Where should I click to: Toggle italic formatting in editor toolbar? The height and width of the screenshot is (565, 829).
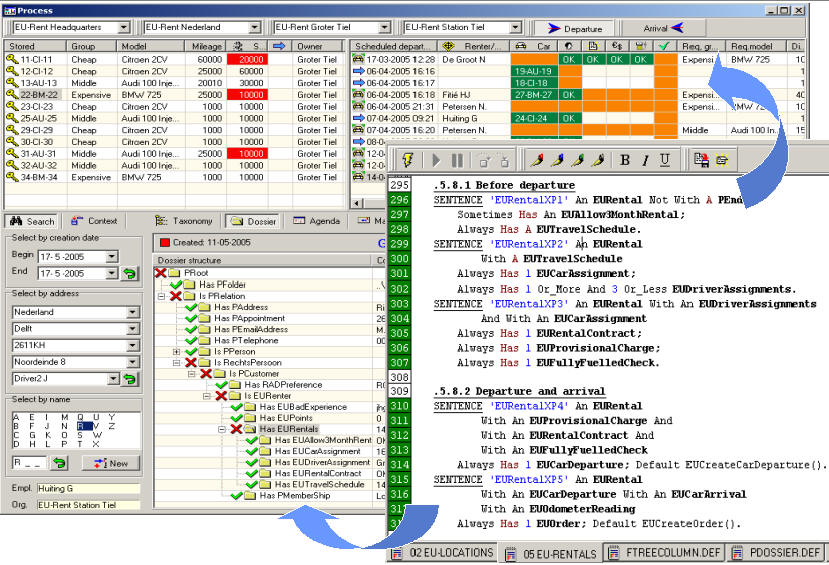(x=645, y=160)
